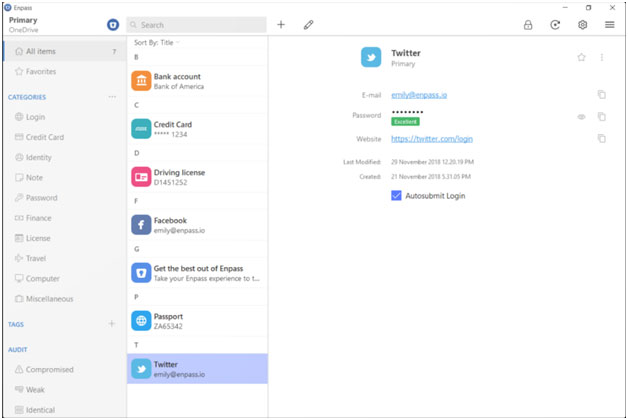Open the Weak passwords audit
628x420 pixels.
click(64, 390)
